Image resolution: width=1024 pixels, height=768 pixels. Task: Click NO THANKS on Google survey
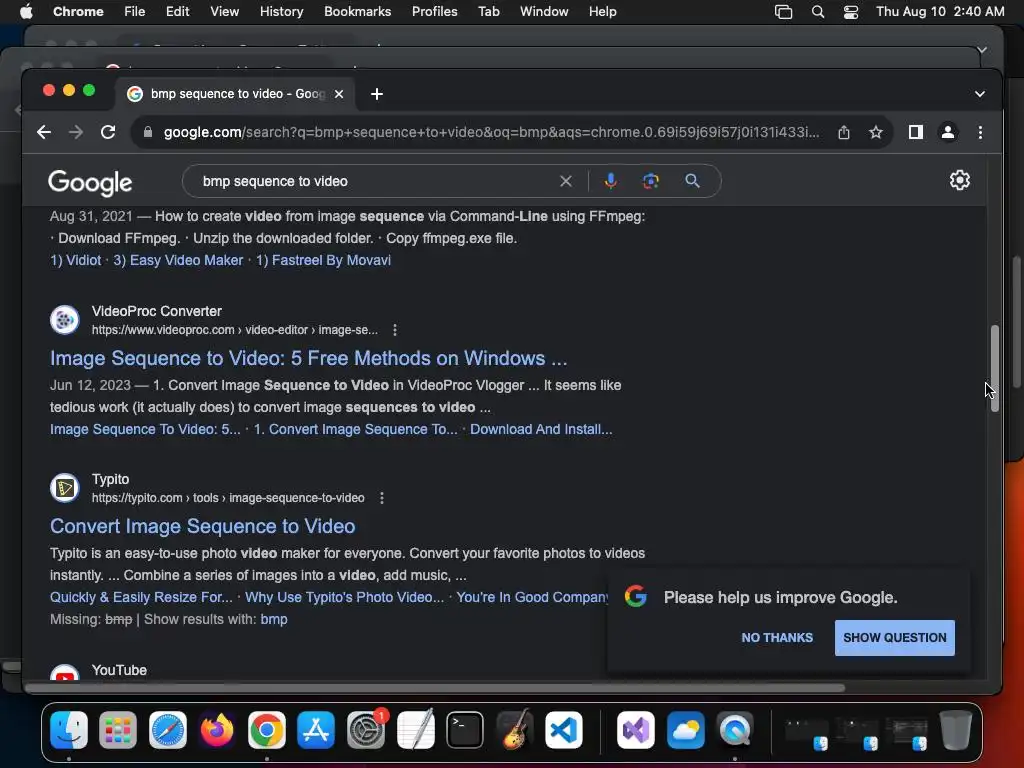(x=777, y=637)
